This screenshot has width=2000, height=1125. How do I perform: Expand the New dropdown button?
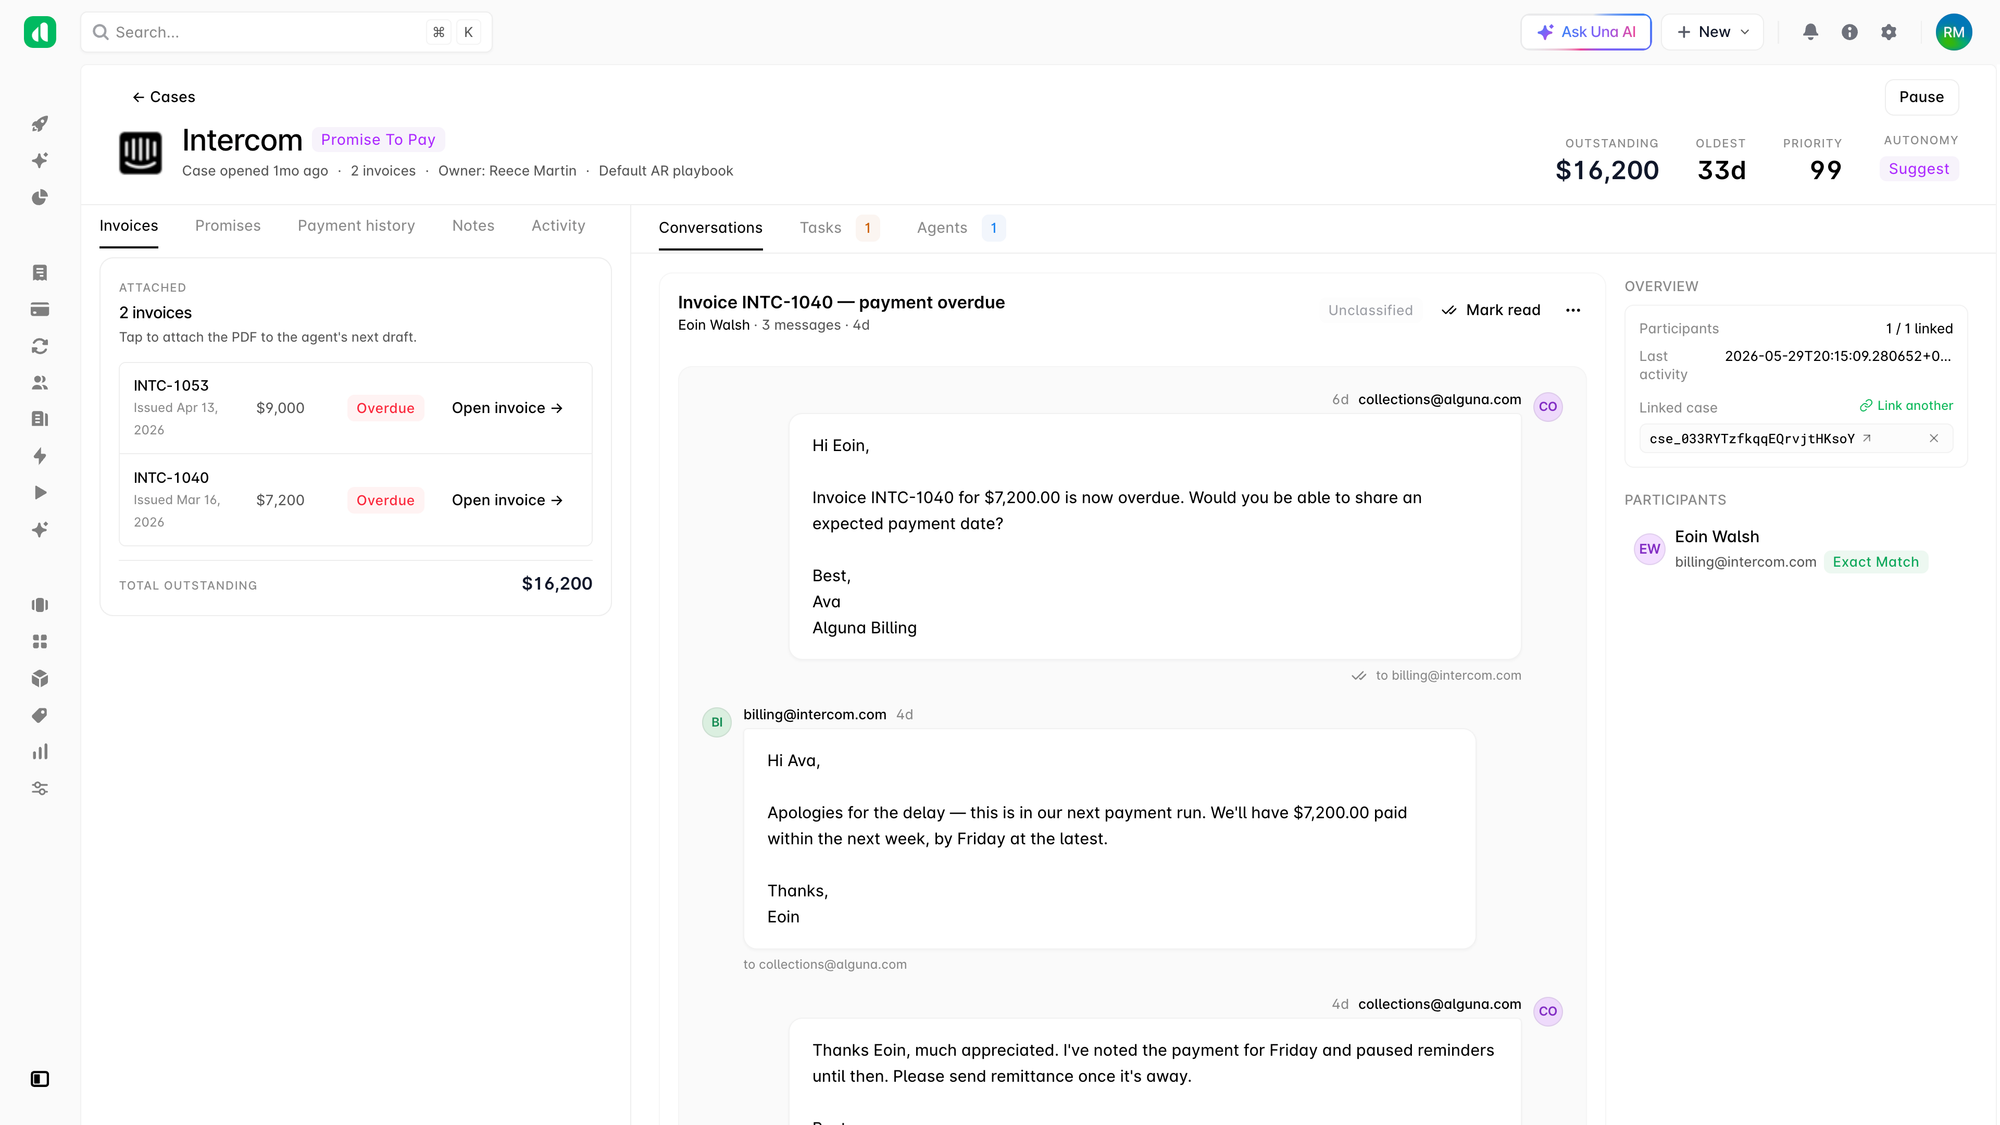1713,32
